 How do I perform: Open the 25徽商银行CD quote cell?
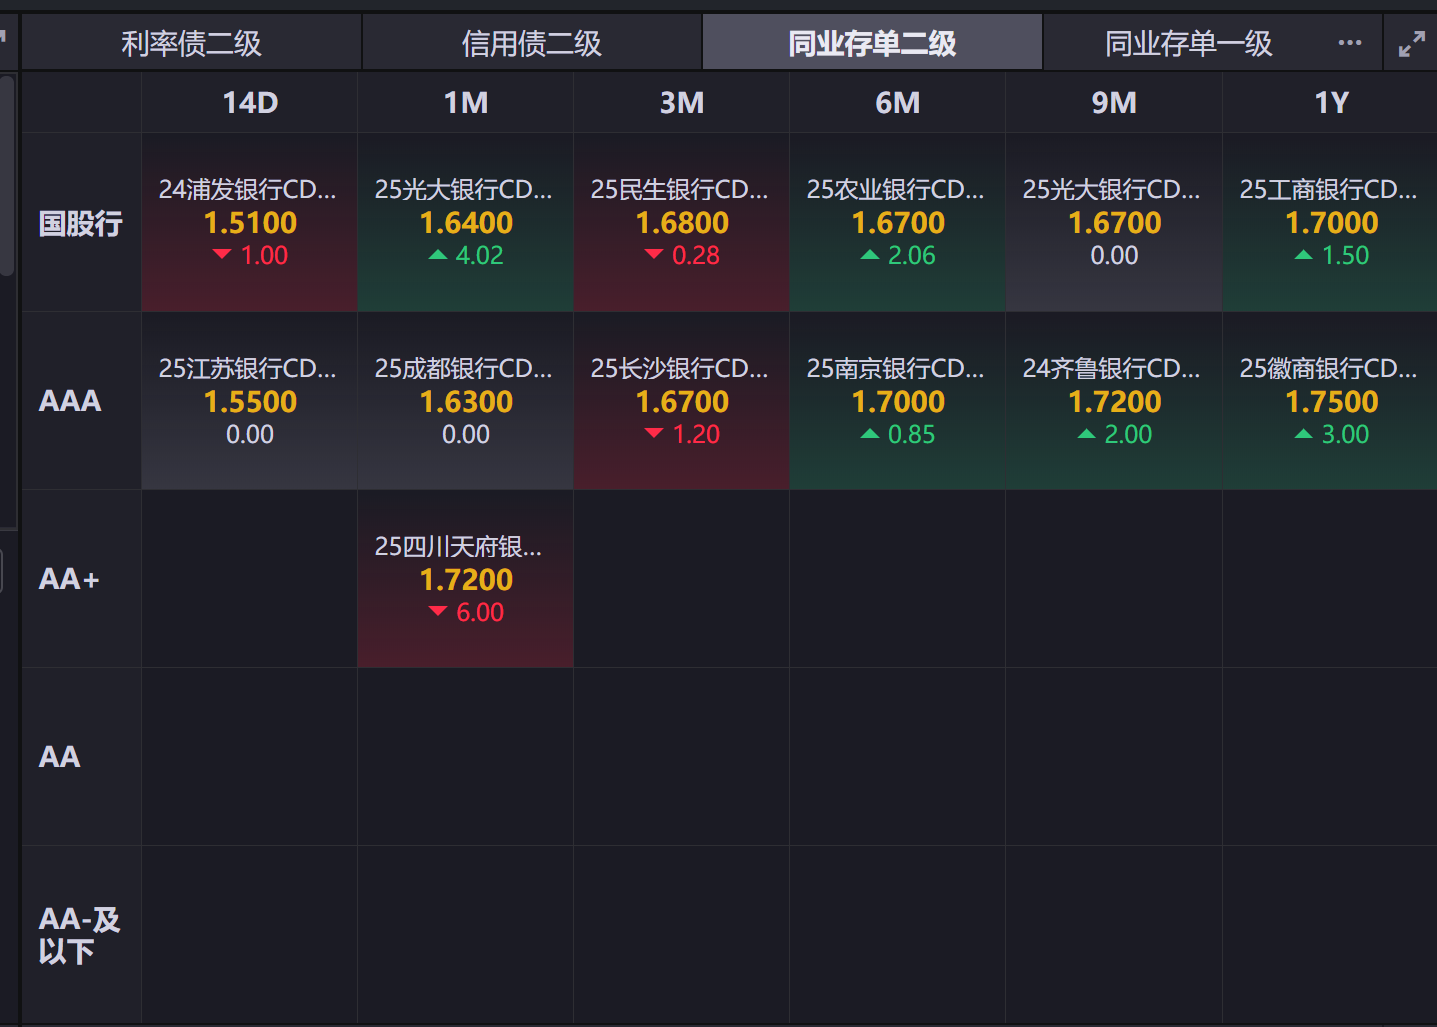[x=1331, y=401]
